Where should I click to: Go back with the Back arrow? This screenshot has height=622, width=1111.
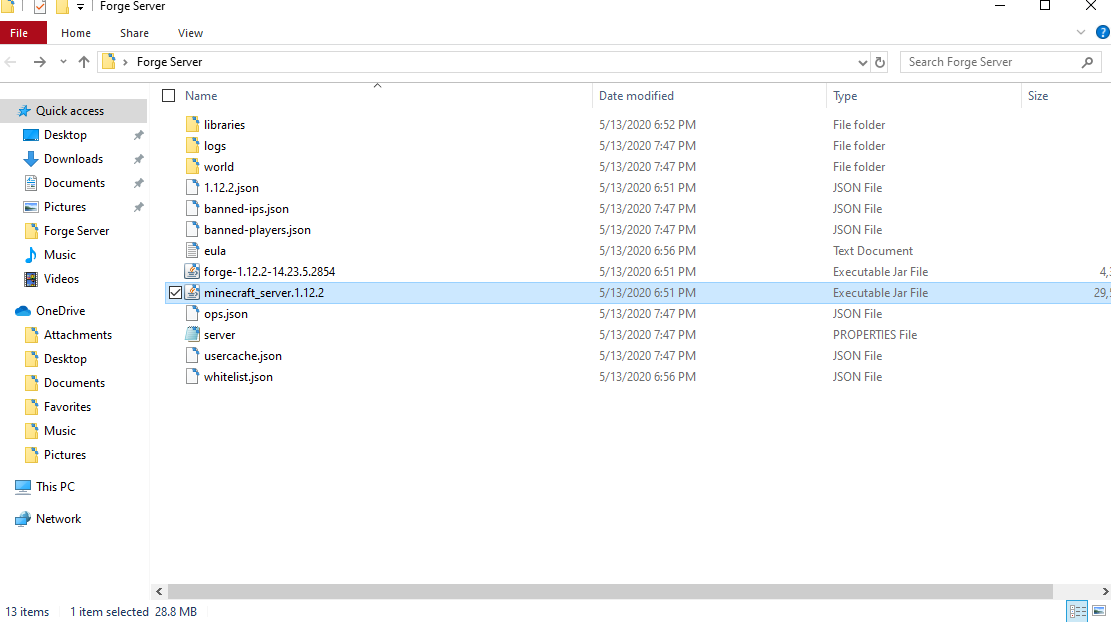(x=11, y=62)
